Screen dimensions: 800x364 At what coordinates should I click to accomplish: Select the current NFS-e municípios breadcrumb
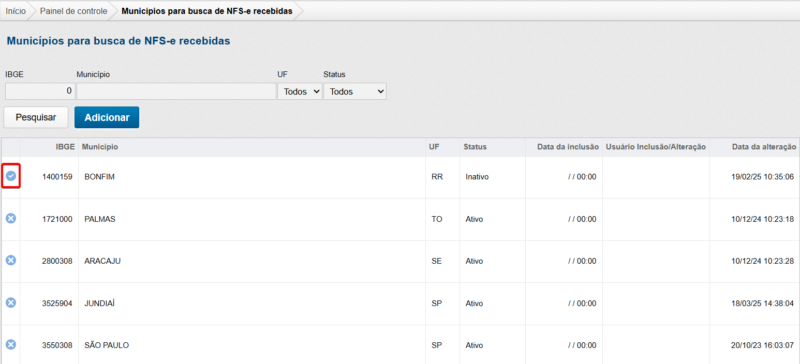click(207, 11)
